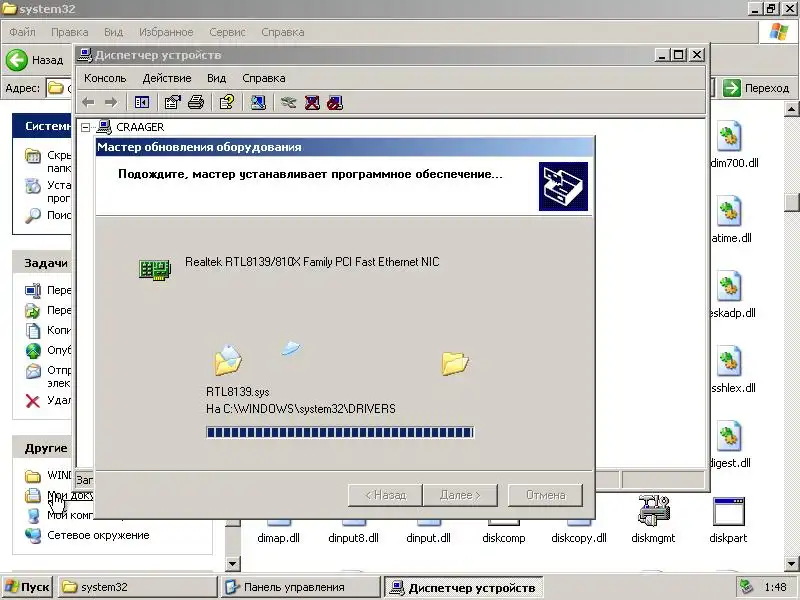The width and height of the screenshot is (800, 600).
Task: Select the diskcomp file label
Action: [504, 538]
